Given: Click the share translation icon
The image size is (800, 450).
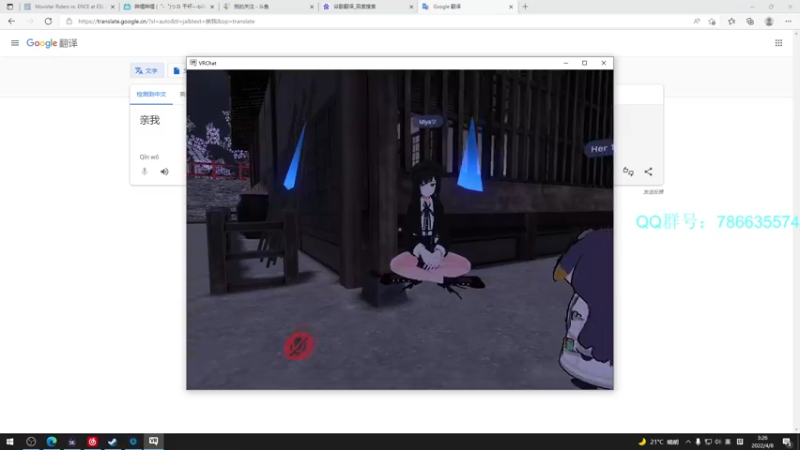Looking at the screenshot, I should (648, 172).
